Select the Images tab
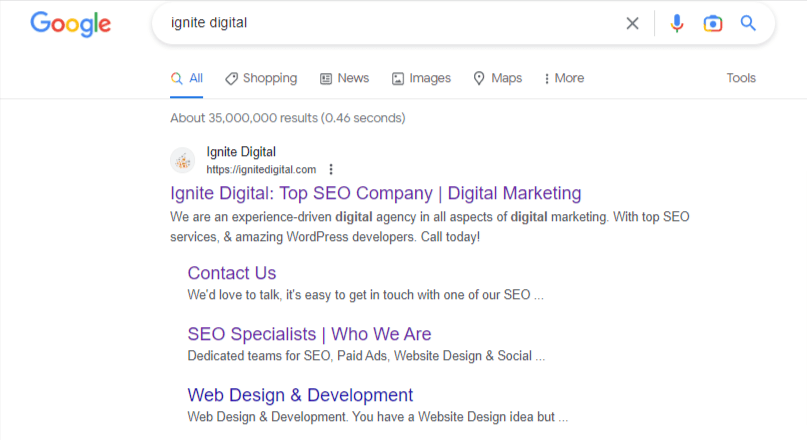Screen dimensions: 807x440 click(x=421, y=78)
